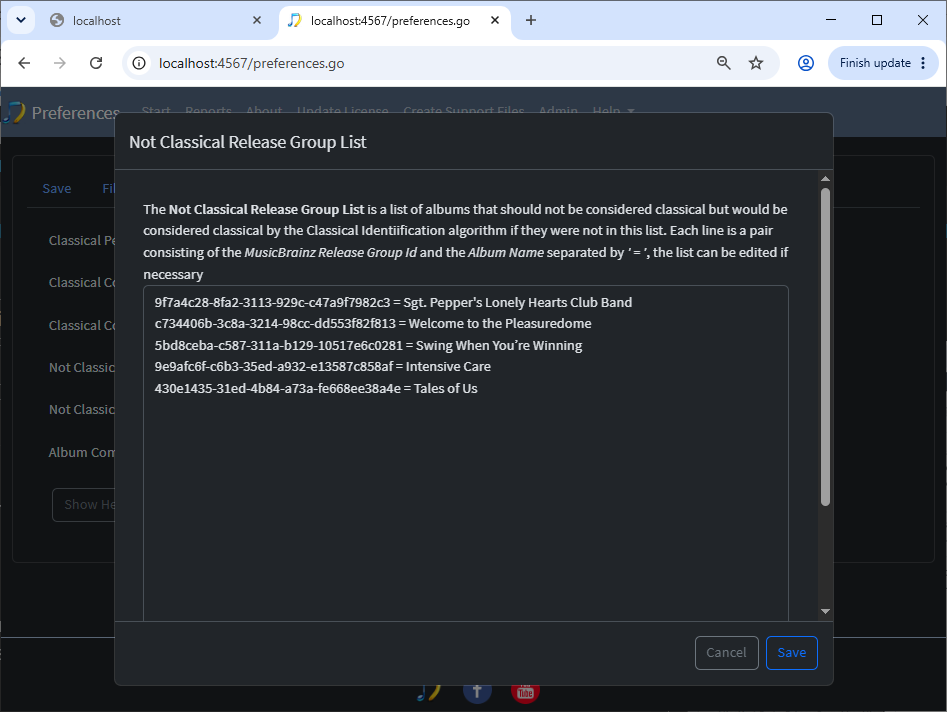Click the music note footer icon
947x712 pixels.
point(429,693)
